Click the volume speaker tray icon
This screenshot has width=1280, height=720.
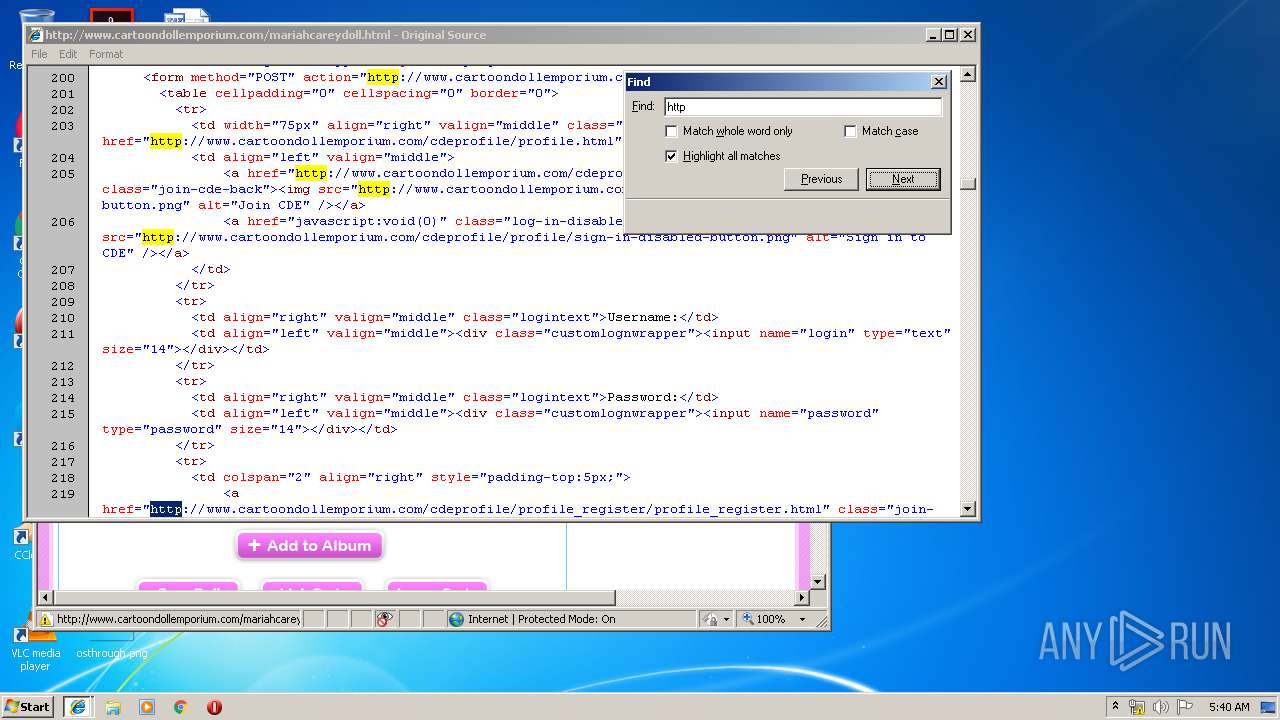click(x=1161, y=707)
